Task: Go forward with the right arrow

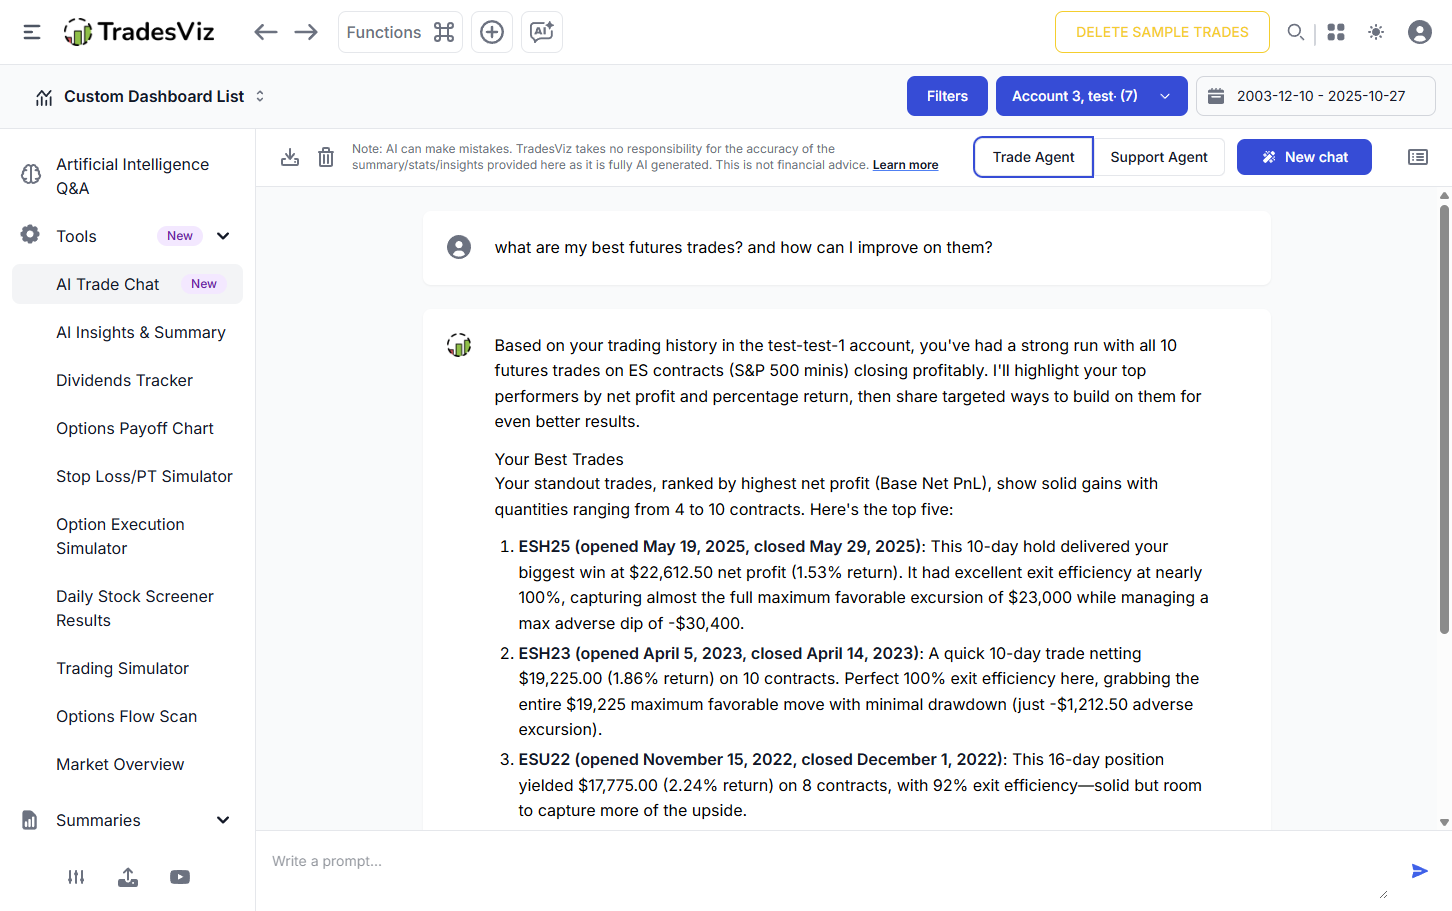Action: [306, 32]
